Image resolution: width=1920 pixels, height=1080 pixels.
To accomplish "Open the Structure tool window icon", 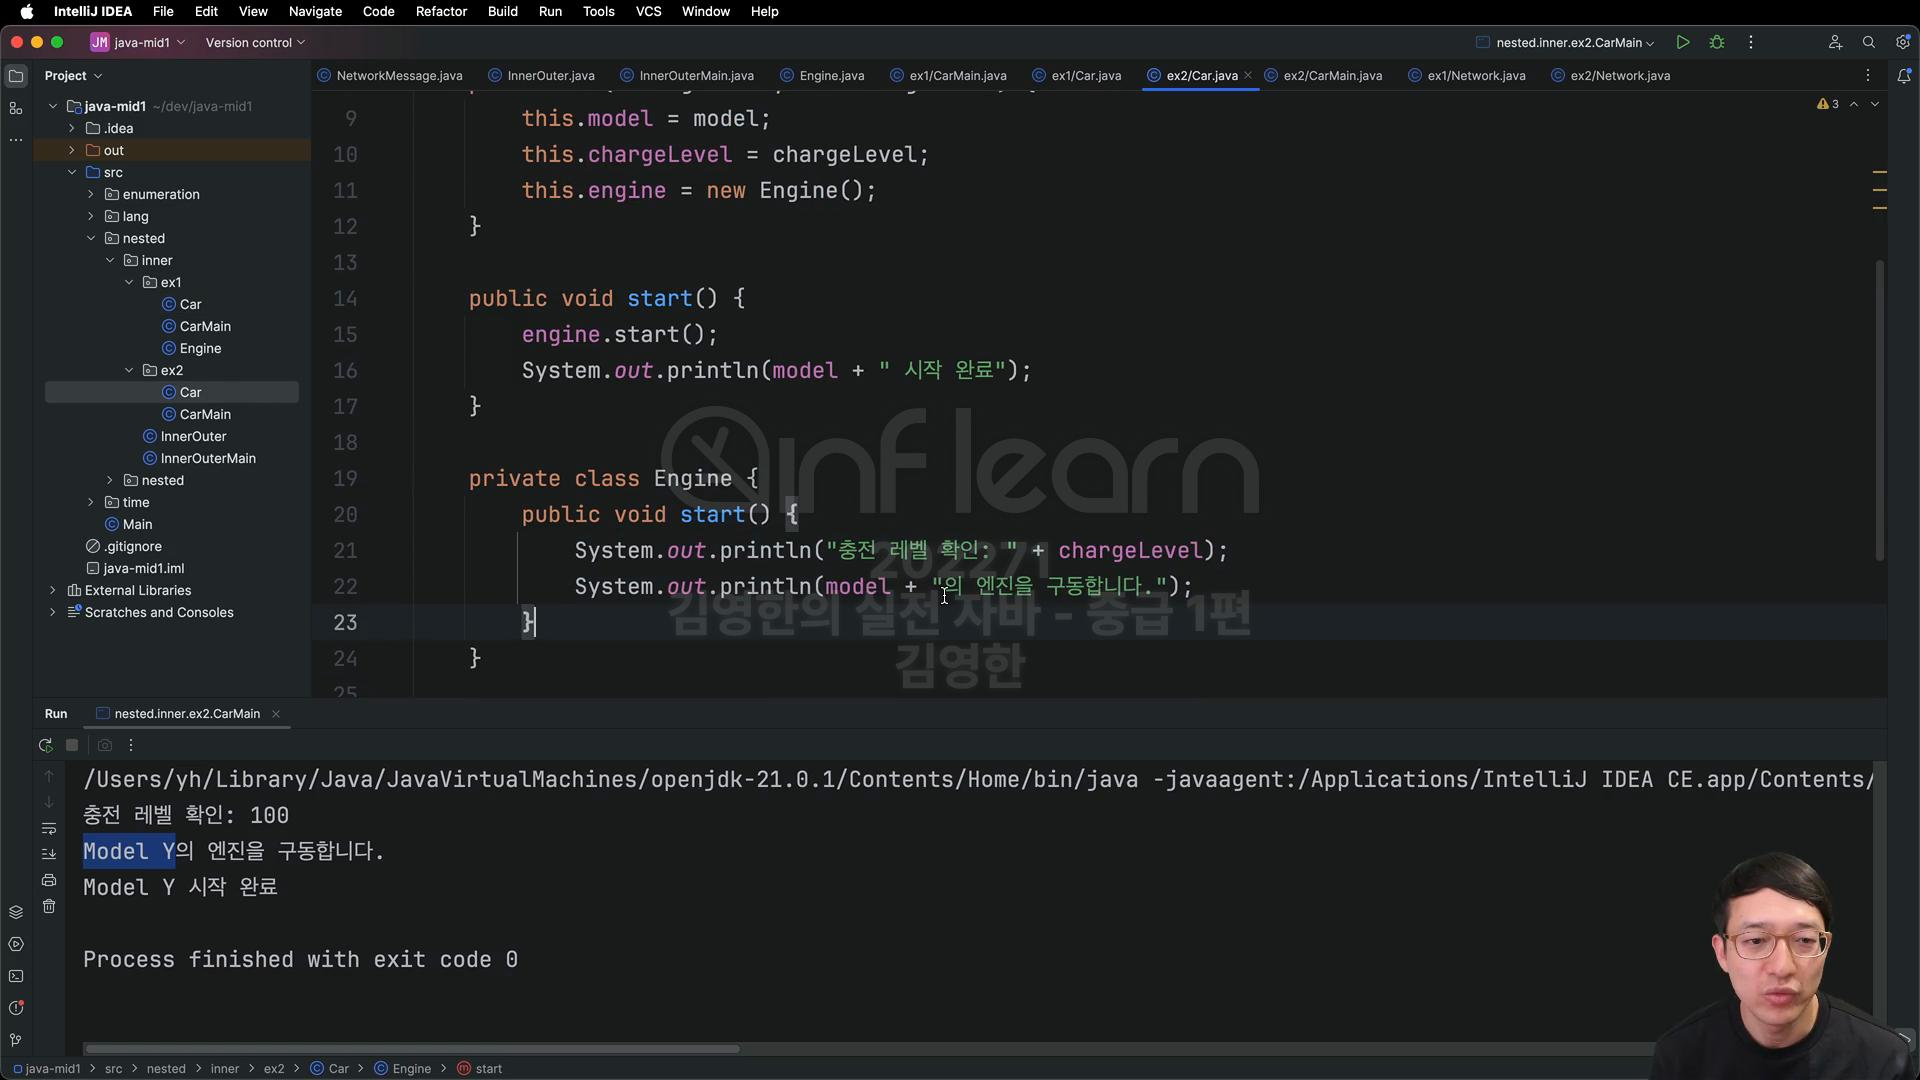I will point(16,108).
